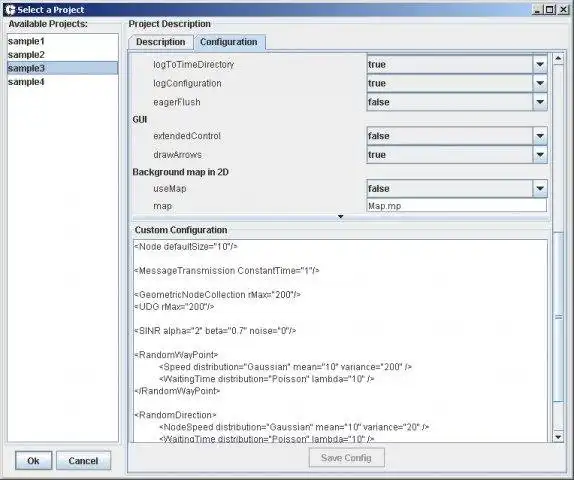
Task: Maximize the Select a Project window
Action: [x=550, y=10]
